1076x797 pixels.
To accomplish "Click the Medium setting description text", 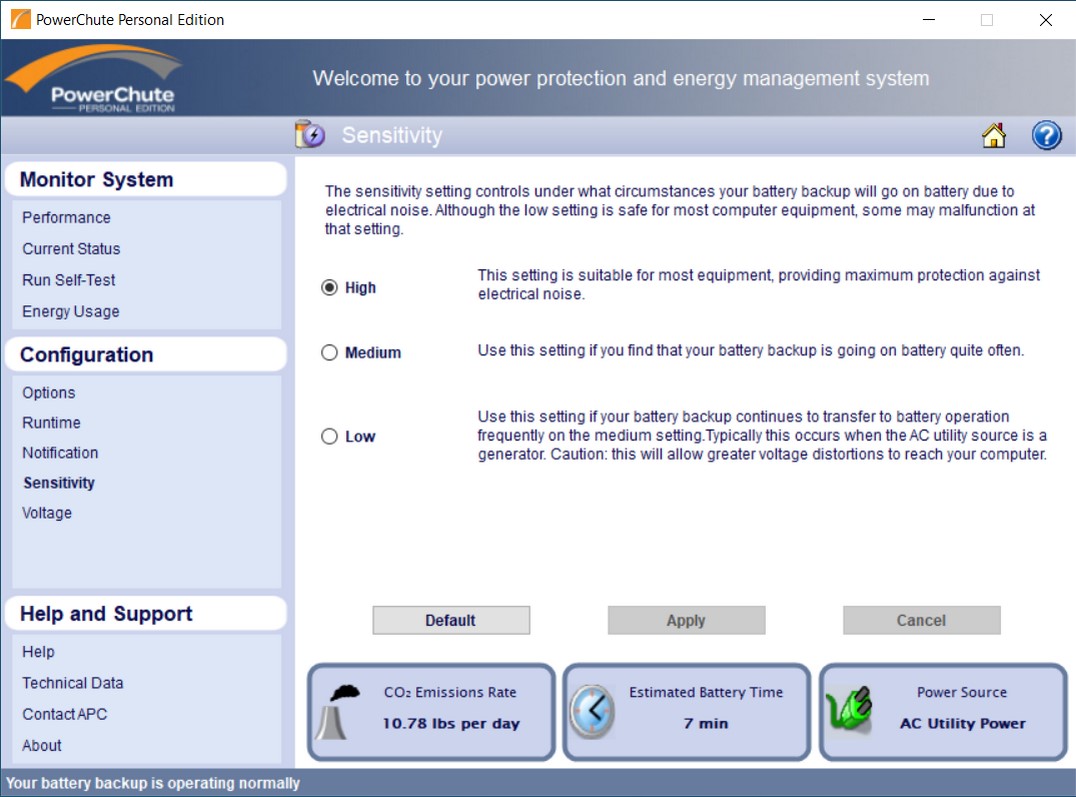I will [x=751, y=350].
